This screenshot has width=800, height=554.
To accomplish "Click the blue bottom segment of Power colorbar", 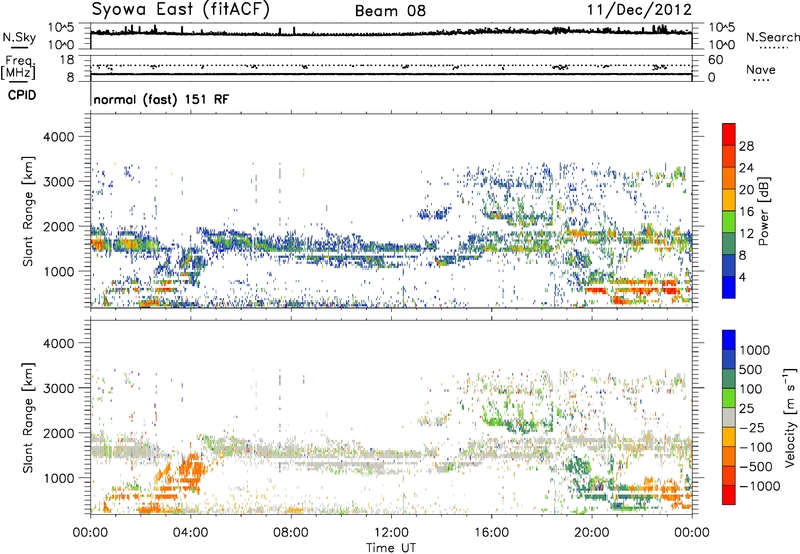I will [729, 287].
